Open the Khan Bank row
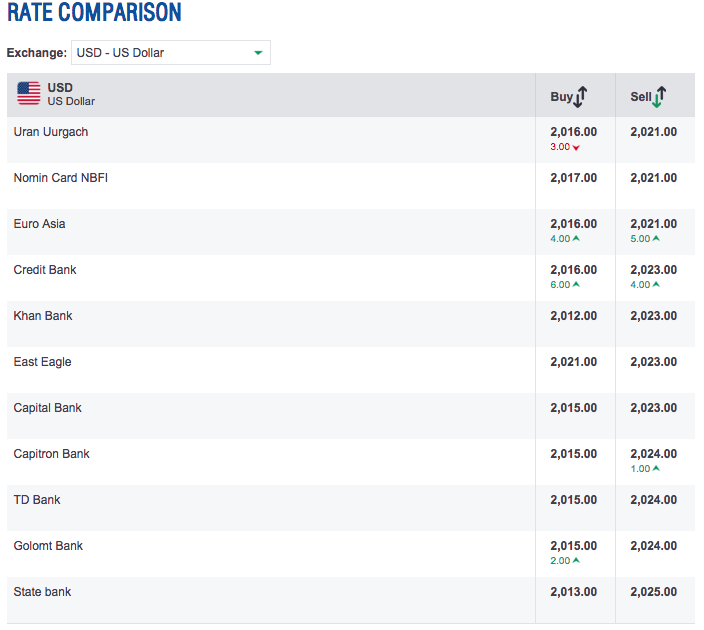 pos(351,324)
